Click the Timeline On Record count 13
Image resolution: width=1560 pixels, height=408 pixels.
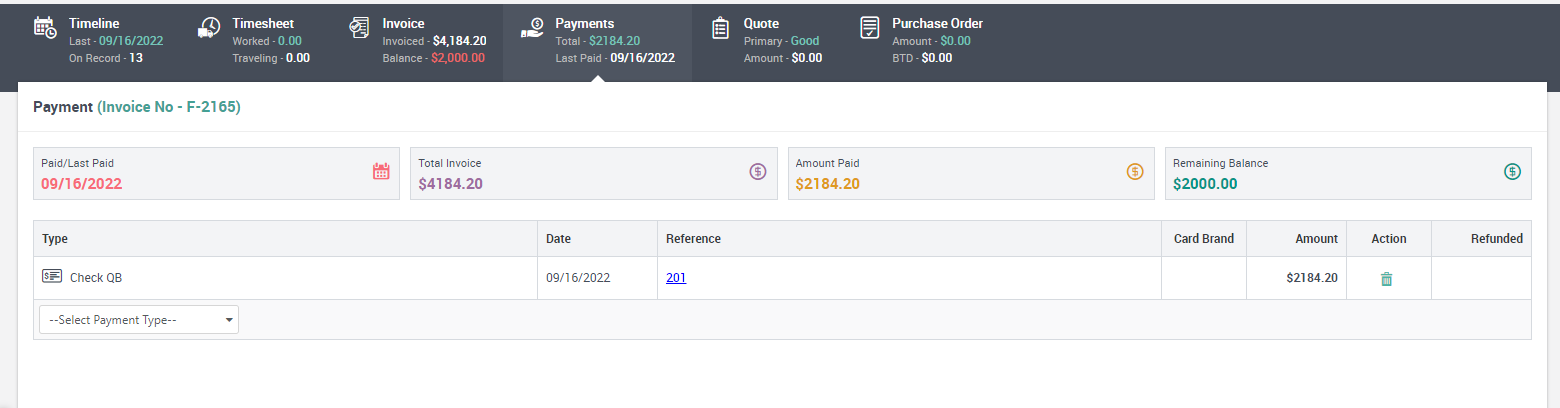[x=136, y=58]
